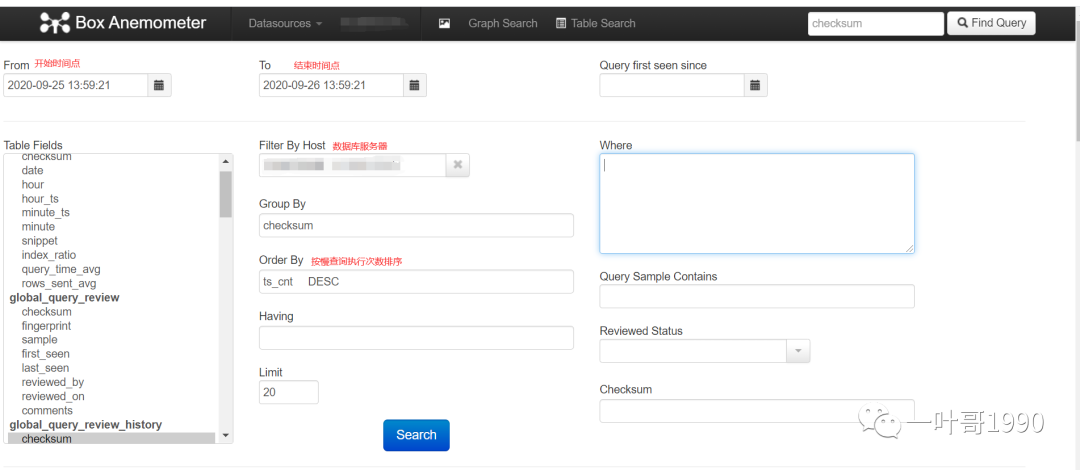Click the From datetime input field
The width and height of the screenshot is (1080, 470).
coord(76,85)
